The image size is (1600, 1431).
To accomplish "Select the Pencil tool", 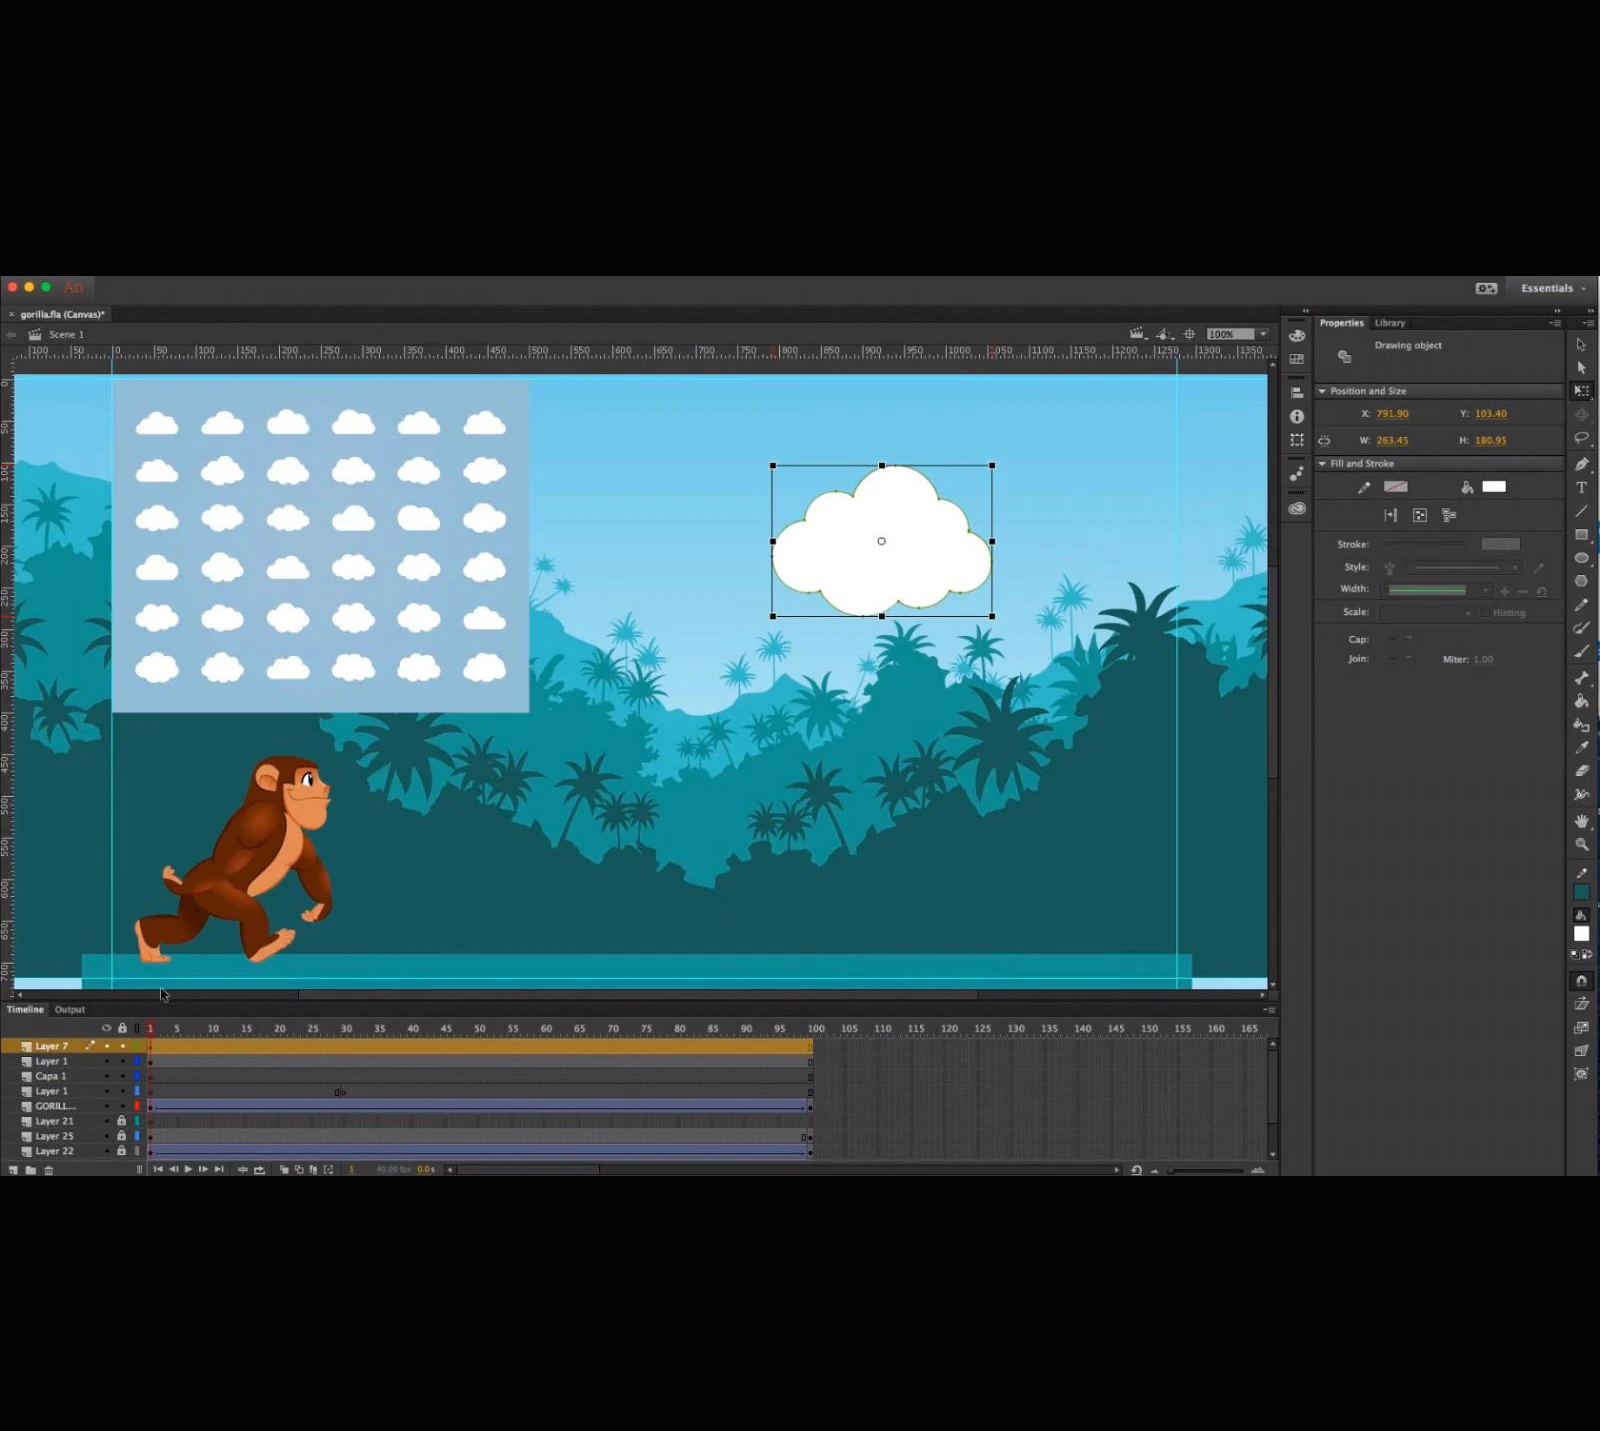I will tap(1581, 605).
